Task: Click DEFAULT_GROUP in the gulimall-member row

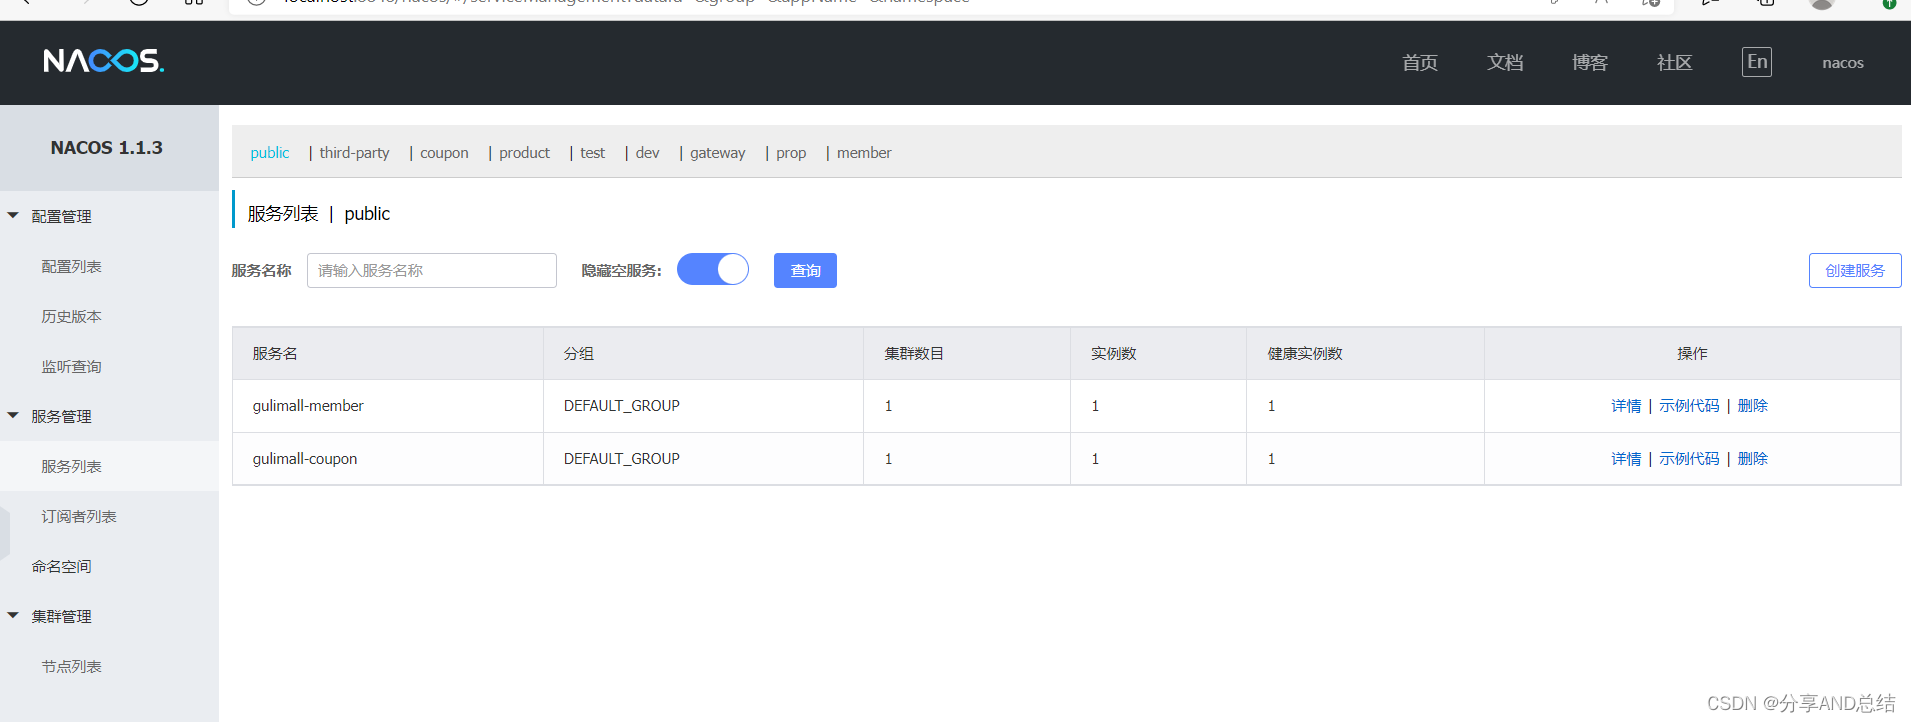Action: click(x=622, y=406)
